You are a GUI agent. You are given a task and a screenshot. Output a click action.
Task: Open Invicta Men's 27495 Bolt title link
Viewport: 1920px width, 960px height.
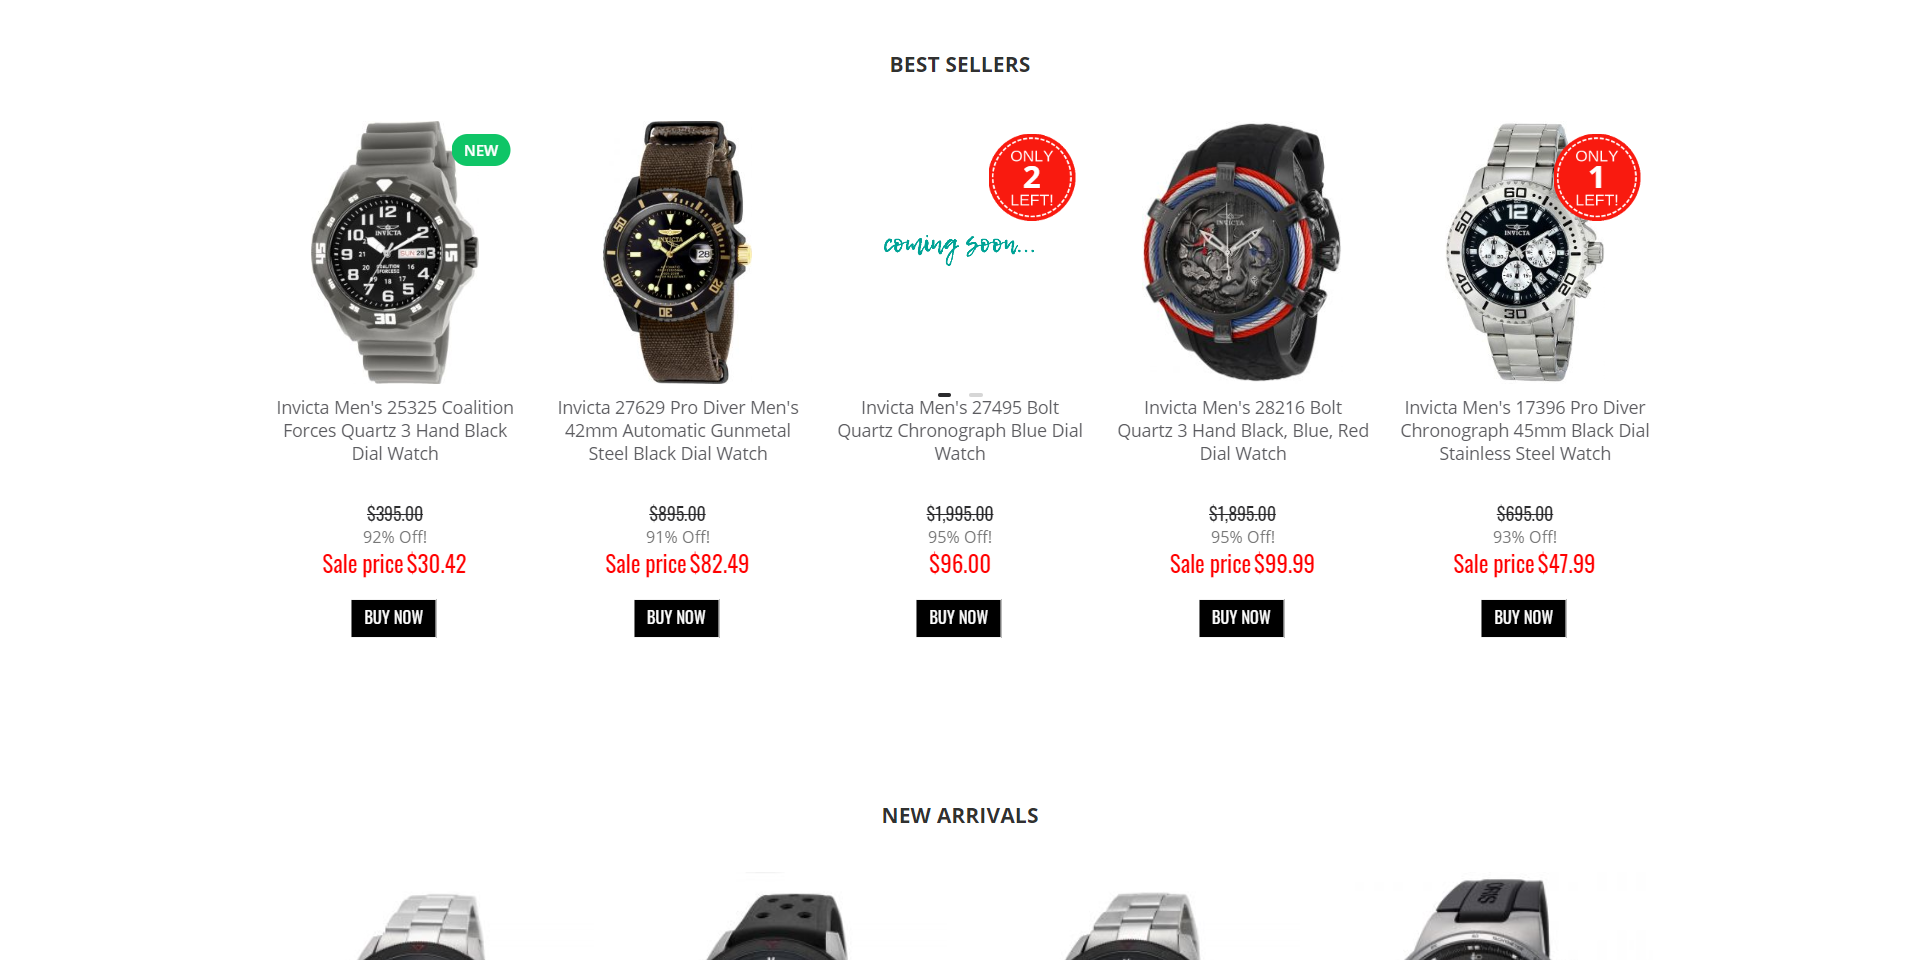click(960, 431)
